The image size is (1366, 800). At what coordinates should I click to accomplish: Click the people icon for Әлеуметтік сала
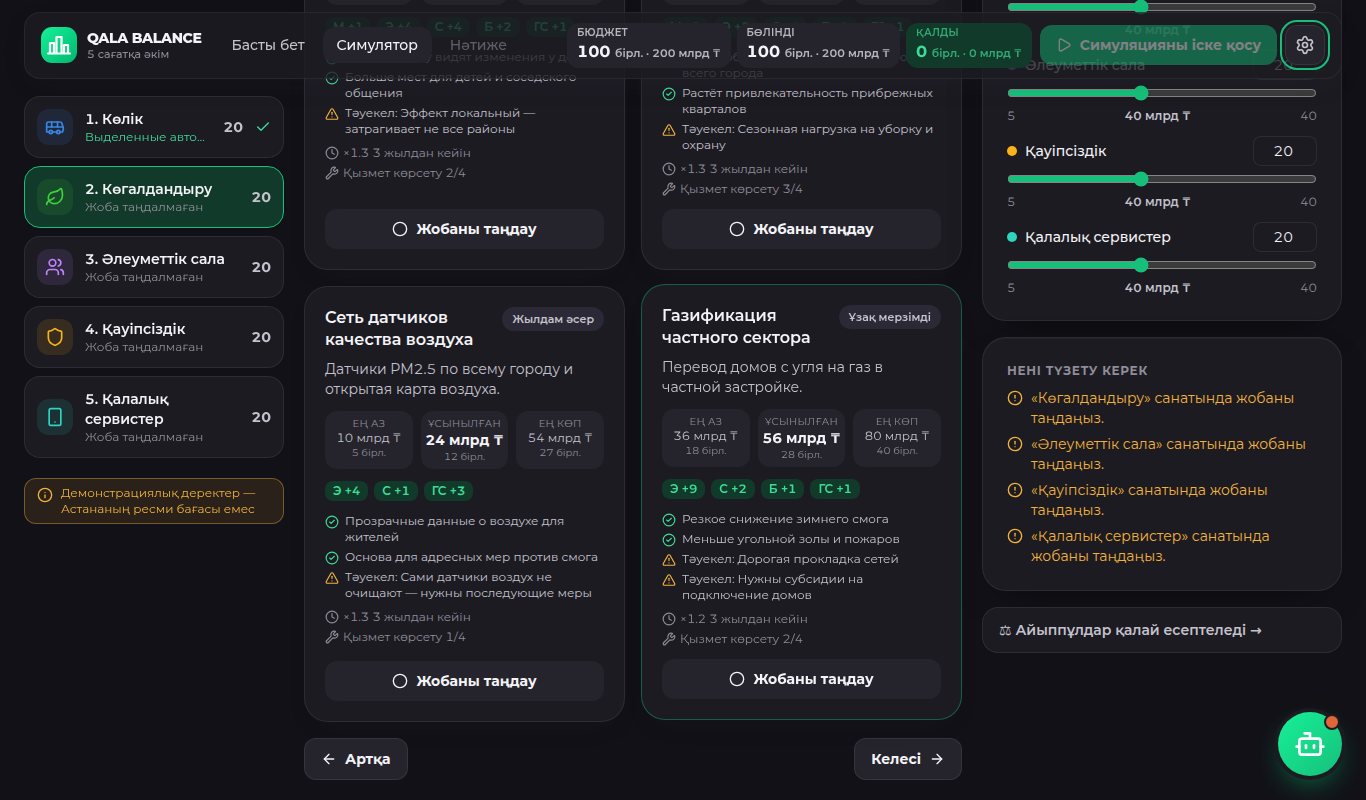pyautogui.click(x=55, y=267)
